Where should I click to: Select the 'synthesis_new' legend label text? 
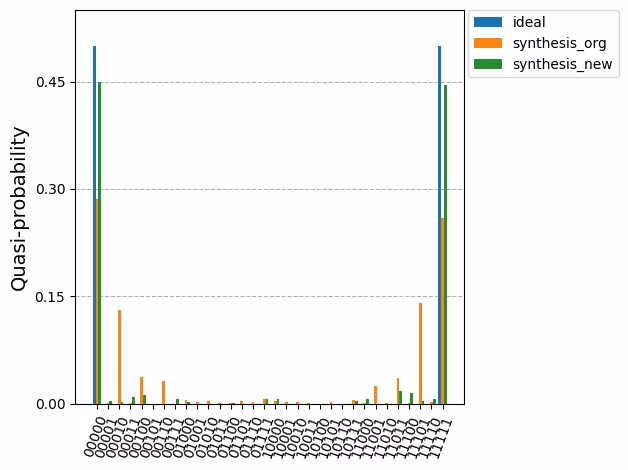pos(561,64)
